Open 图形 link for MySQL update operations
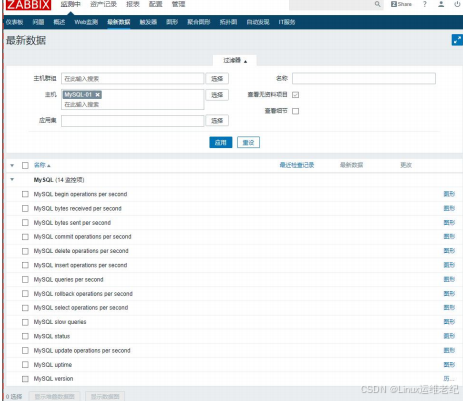 [449, 350]
